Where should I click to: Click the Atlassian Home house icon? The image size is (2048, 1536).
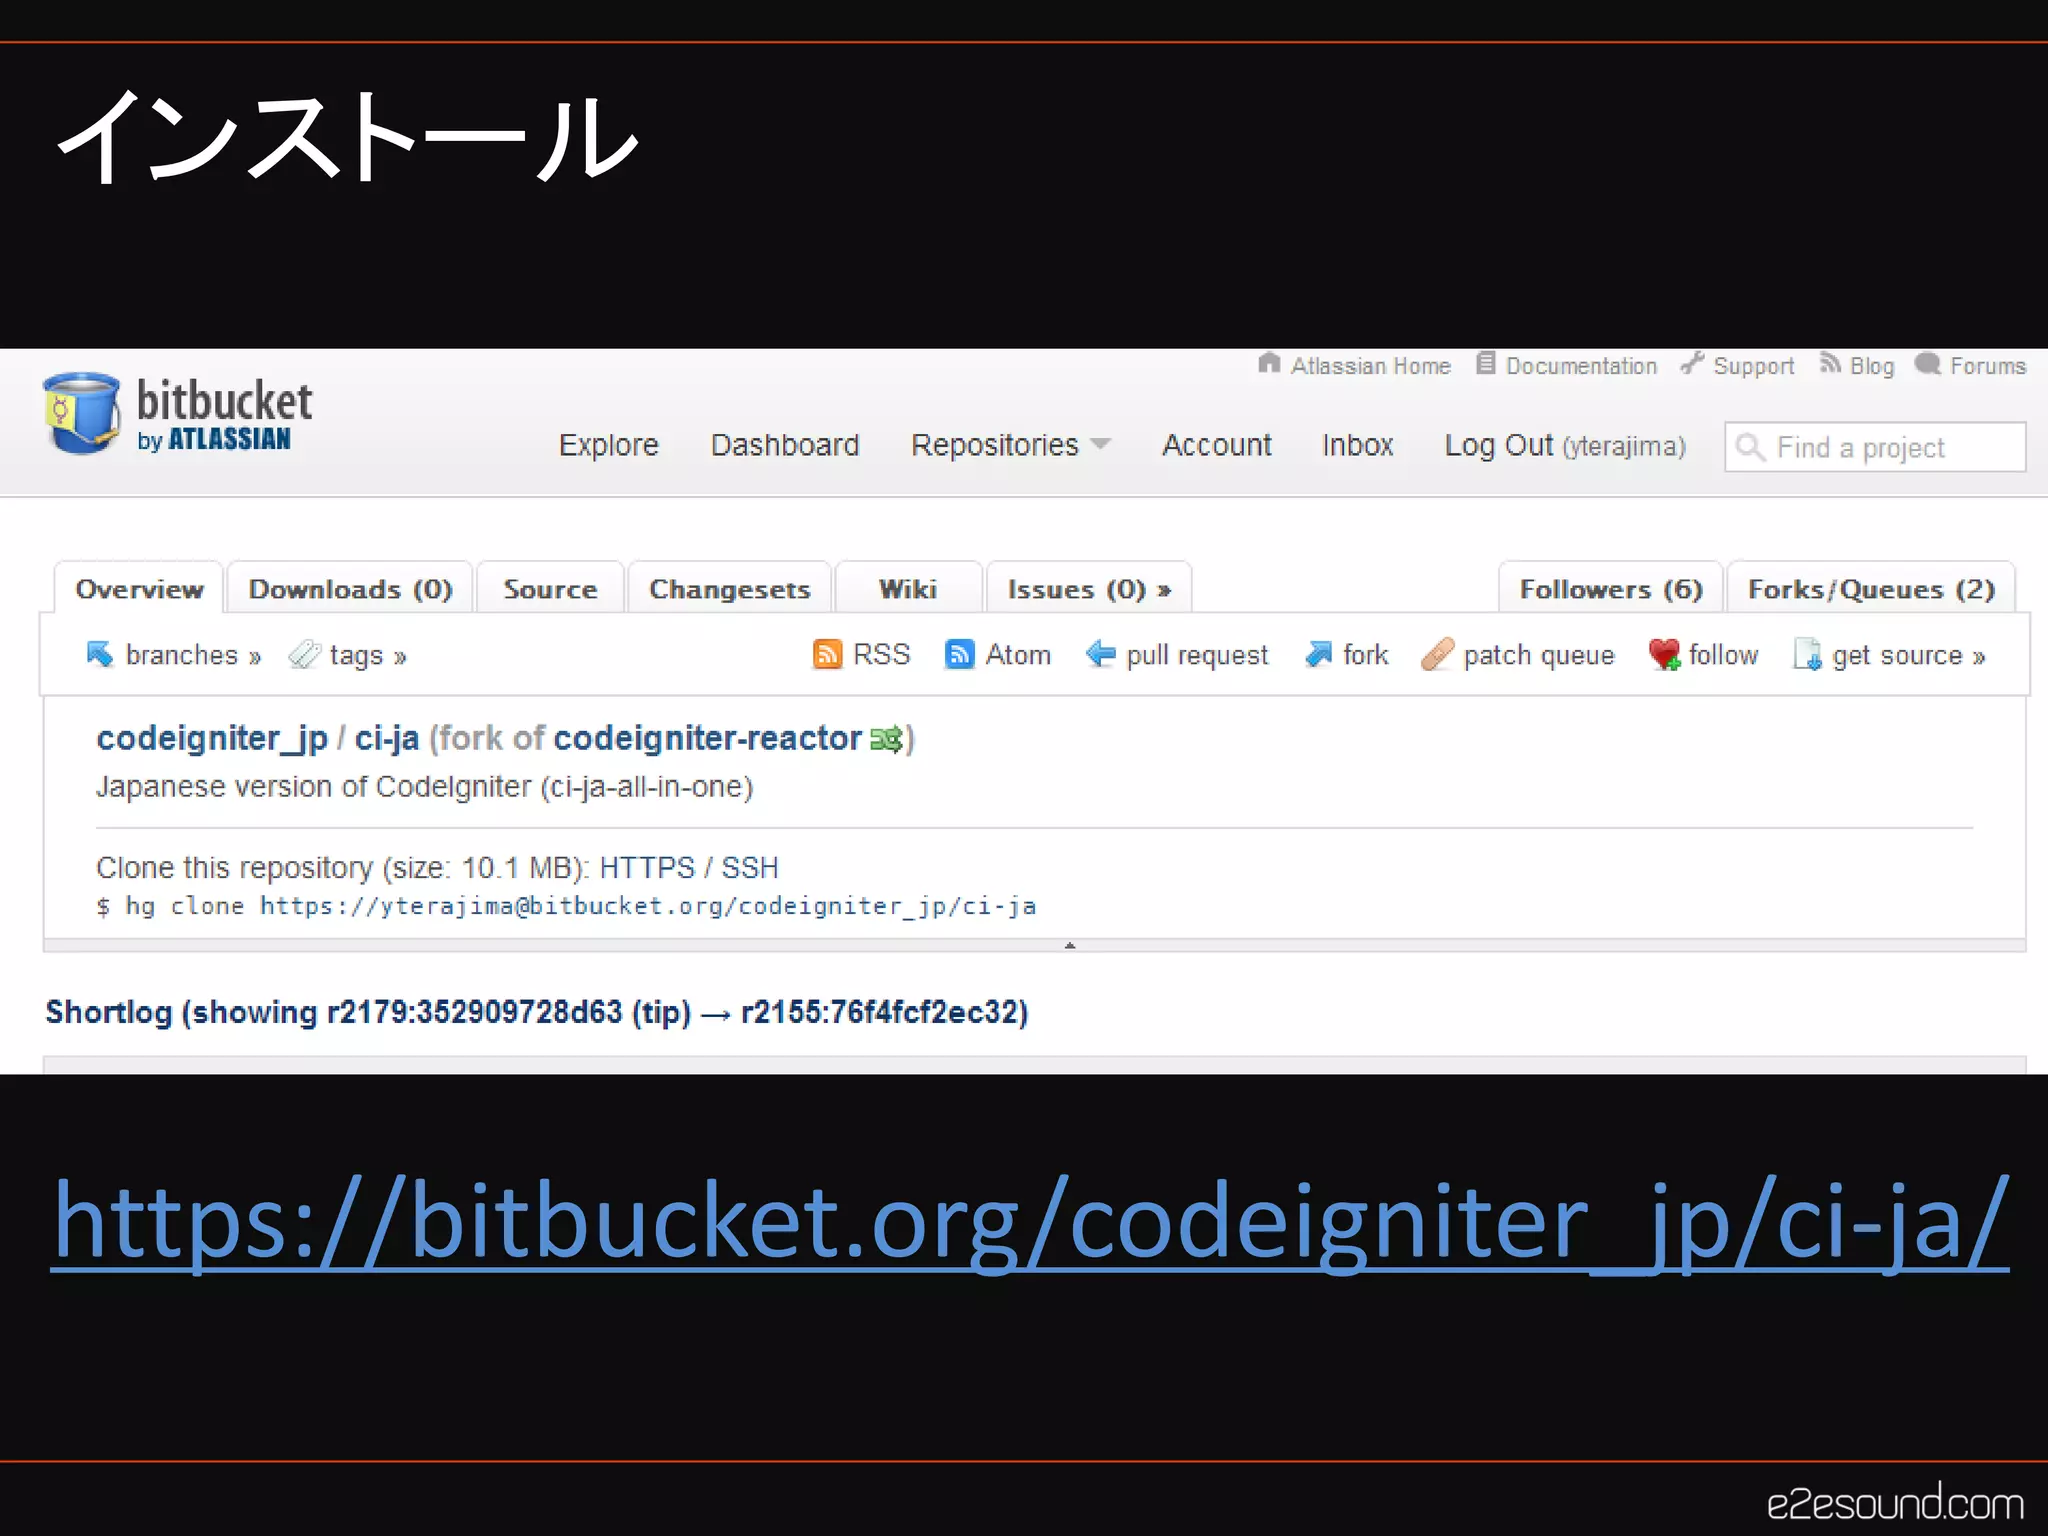(x=1269, y=364)
